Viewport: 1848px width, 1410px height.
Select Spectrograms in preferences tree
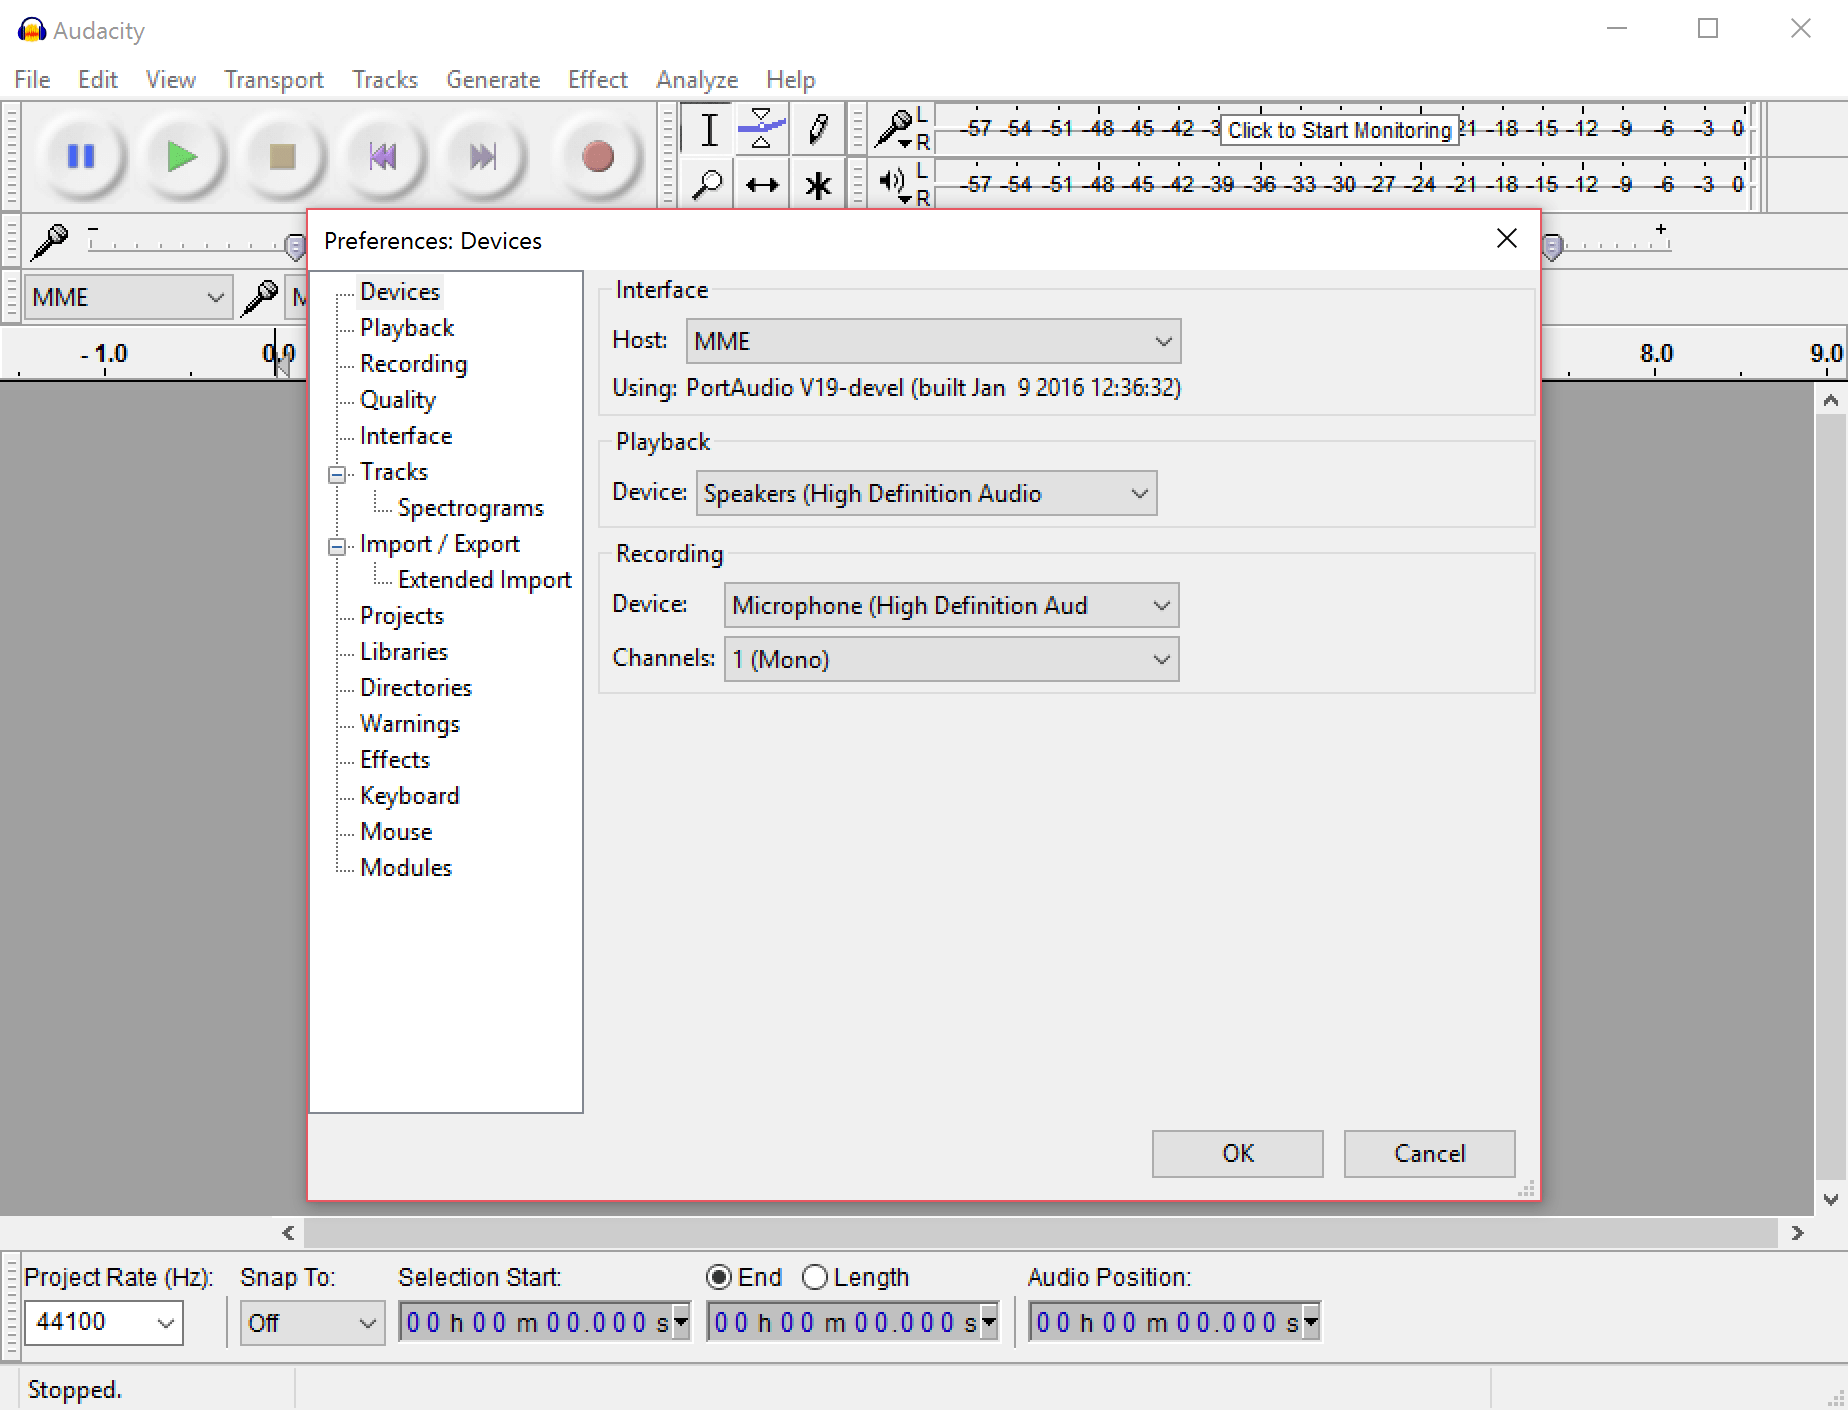(x=471, y=508)
